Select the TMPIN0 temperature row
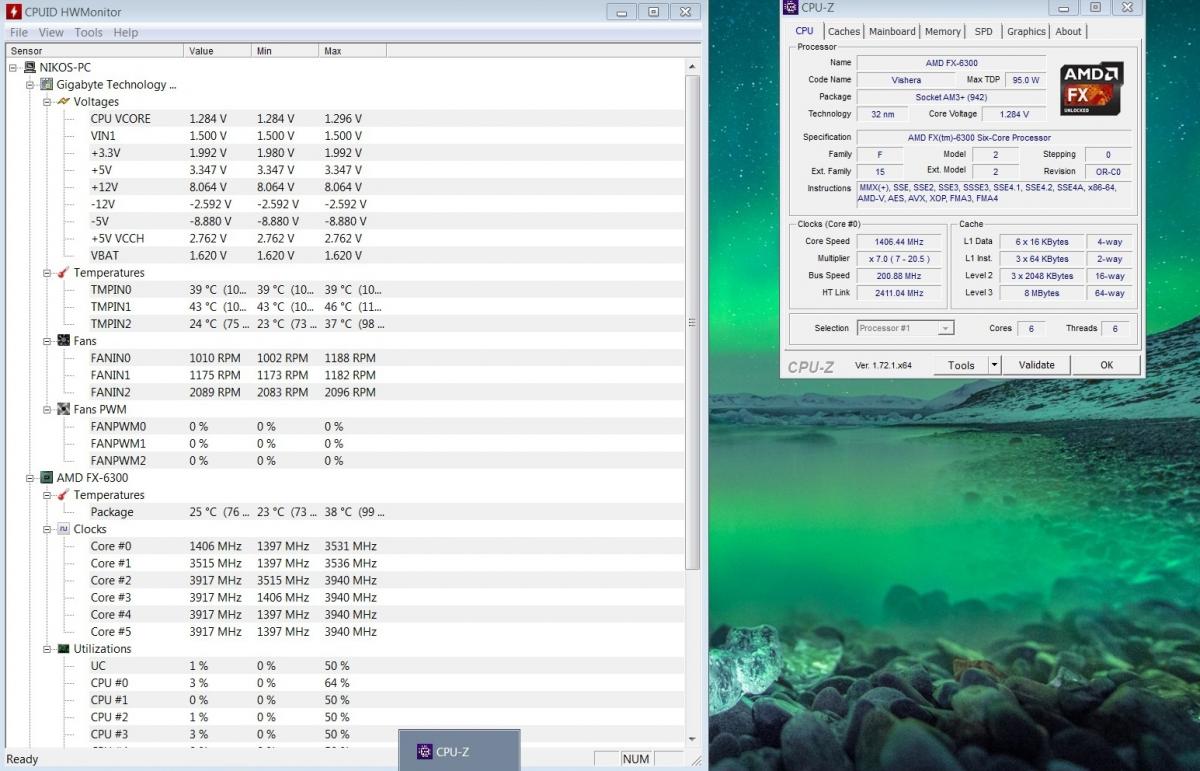Viewport: 1200px width, 771px height. 344,290
